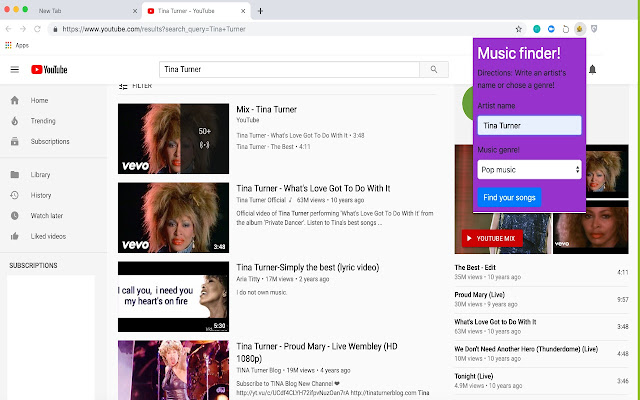Open History in the sidebar
The width and height of the screenshot is (640, 400).
click(41, 195)
